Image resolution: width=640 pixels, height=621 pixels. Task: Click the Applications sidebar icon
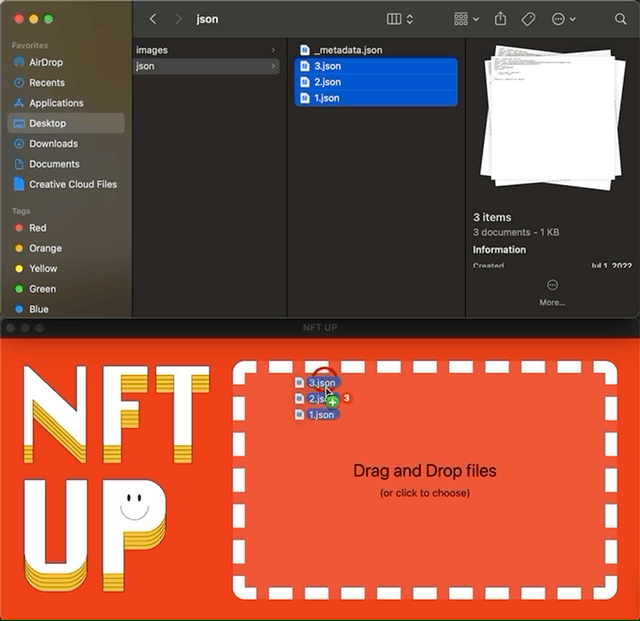tap(19, 103)
